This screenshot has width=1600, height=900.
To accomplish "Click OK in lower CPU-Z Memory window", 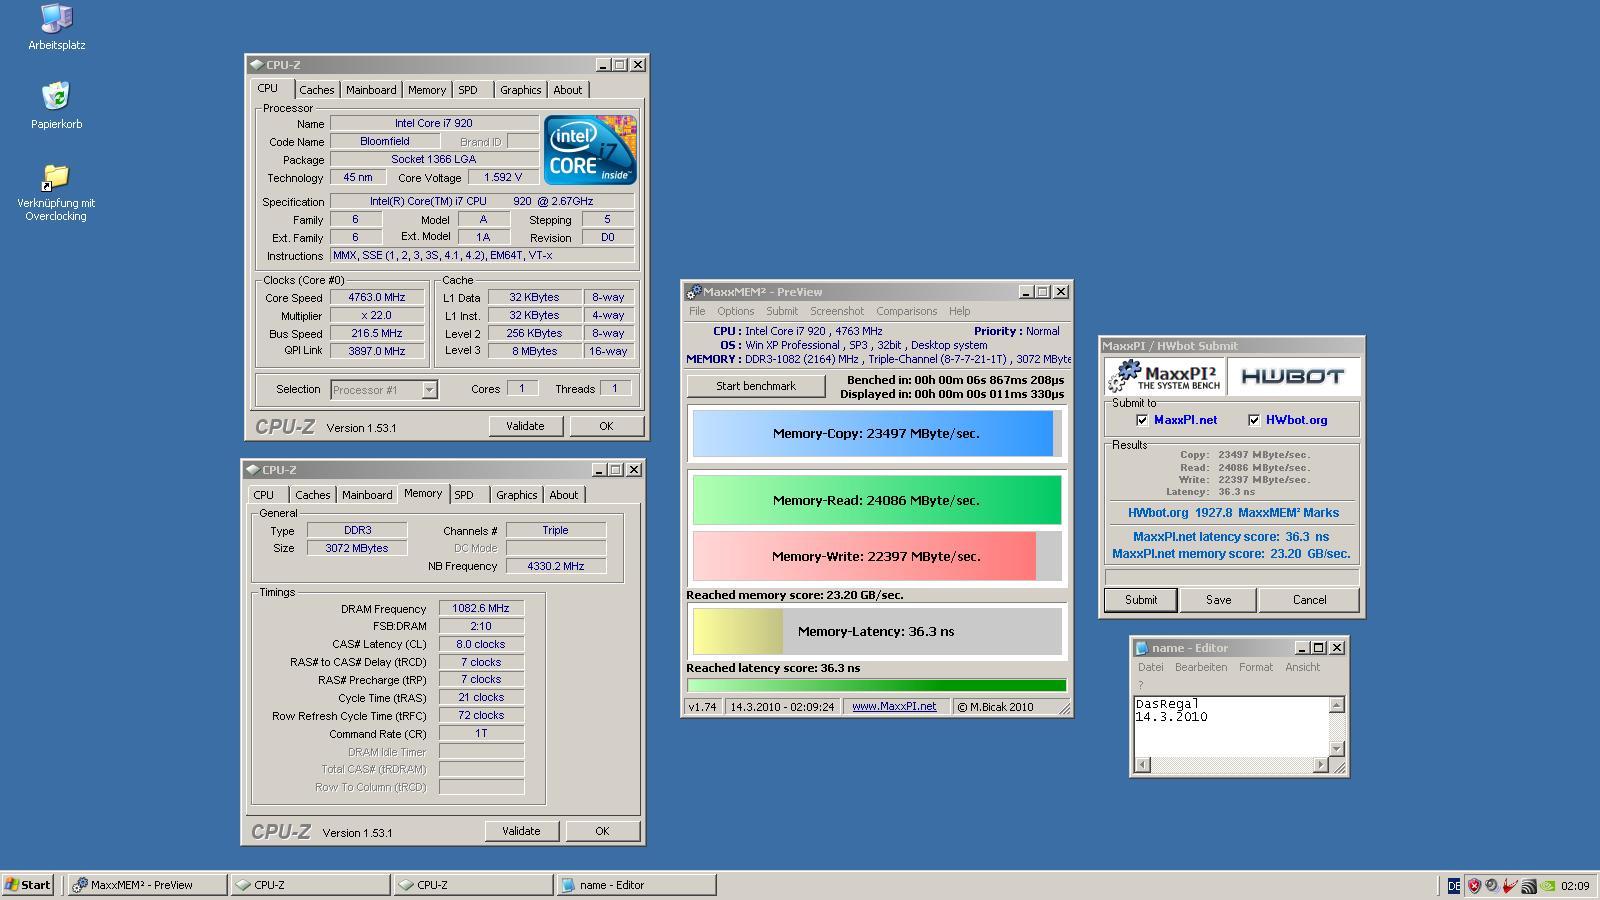I will point(602,831).
